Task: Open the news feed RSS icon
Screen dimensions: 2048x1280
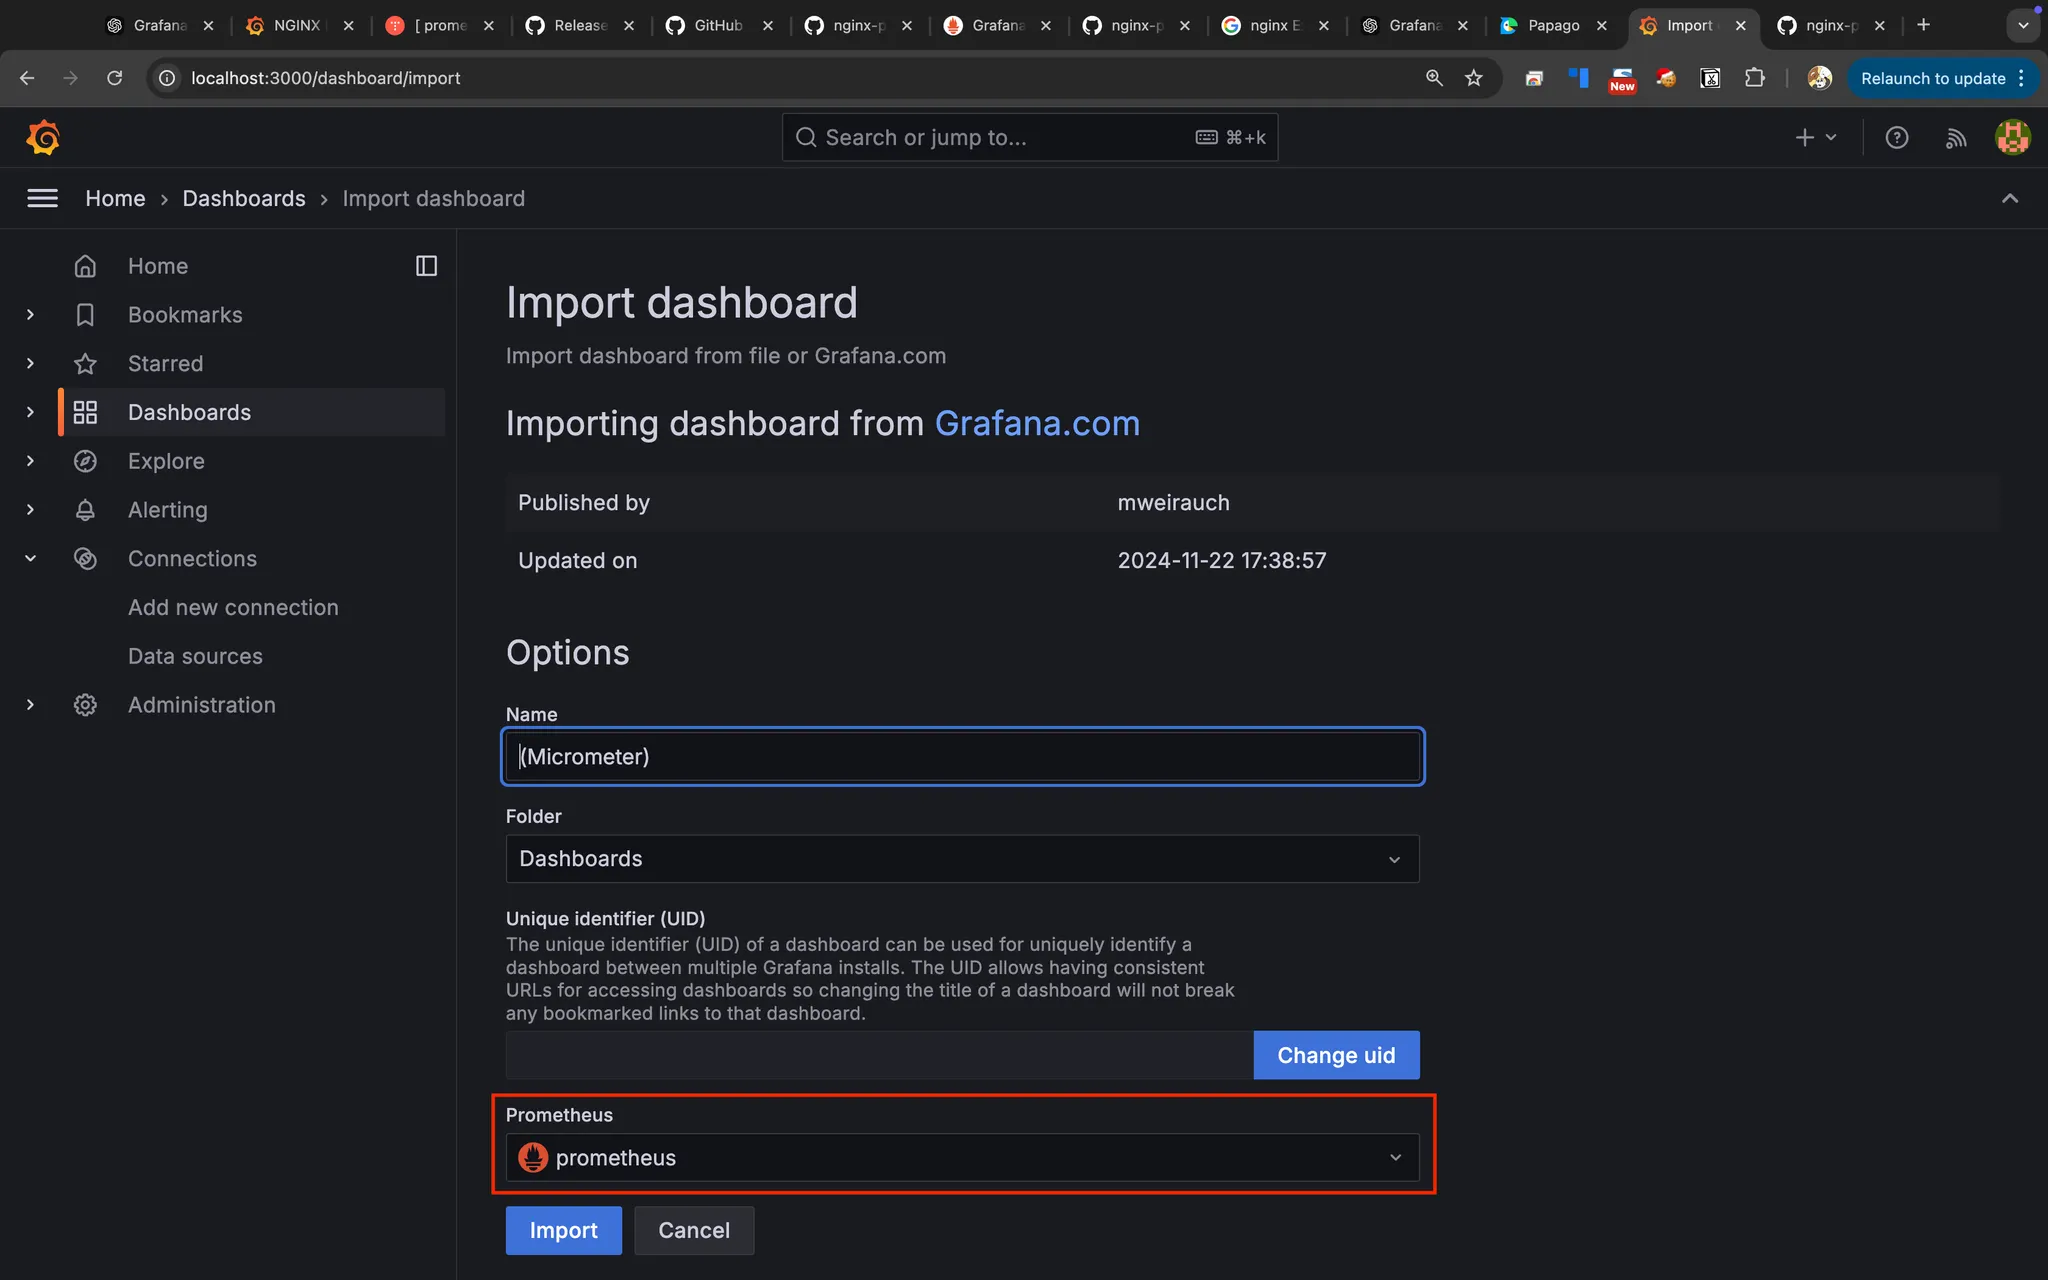Action: (x=1955, y=137)
